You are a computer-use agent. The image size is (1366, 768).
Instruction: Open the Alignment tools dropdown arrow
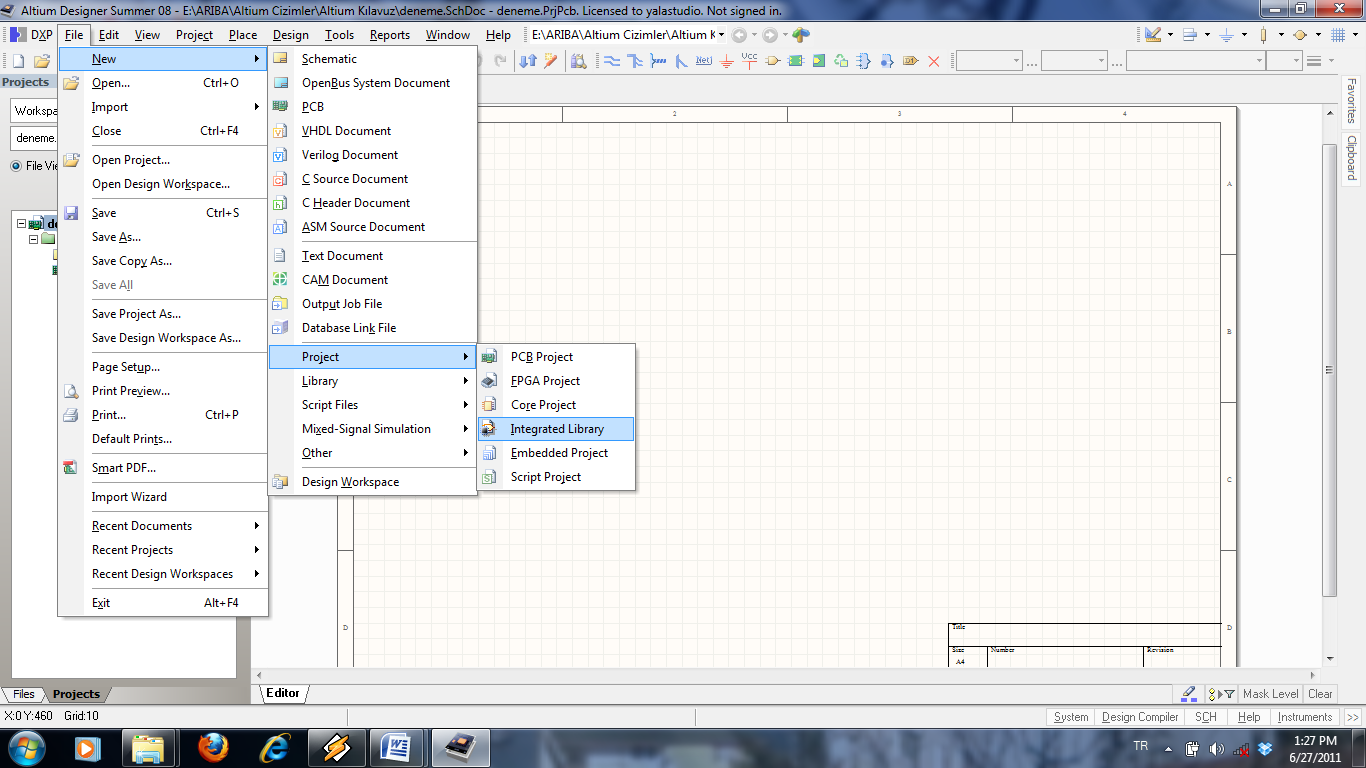pos(1206,35)
